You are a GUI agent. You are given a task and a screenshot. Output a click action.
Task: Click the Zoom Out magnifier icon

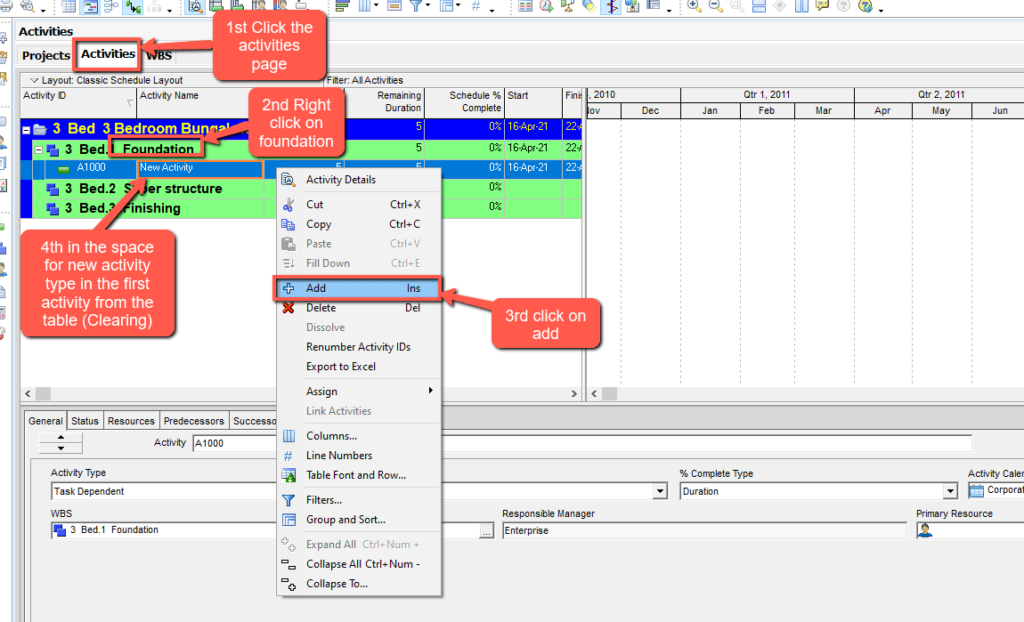tap(714, 7)
